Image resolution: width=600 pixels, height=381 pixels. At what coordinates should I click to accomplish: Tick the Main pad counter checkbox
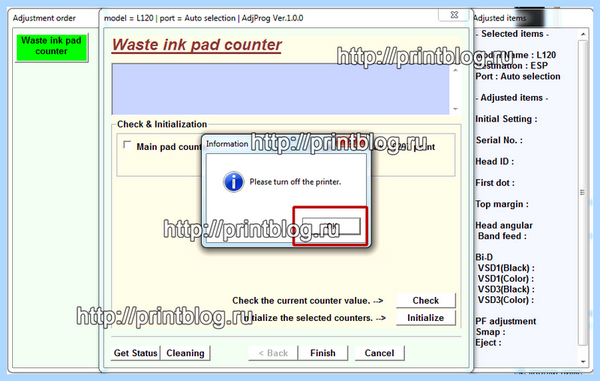pos(127,145)
